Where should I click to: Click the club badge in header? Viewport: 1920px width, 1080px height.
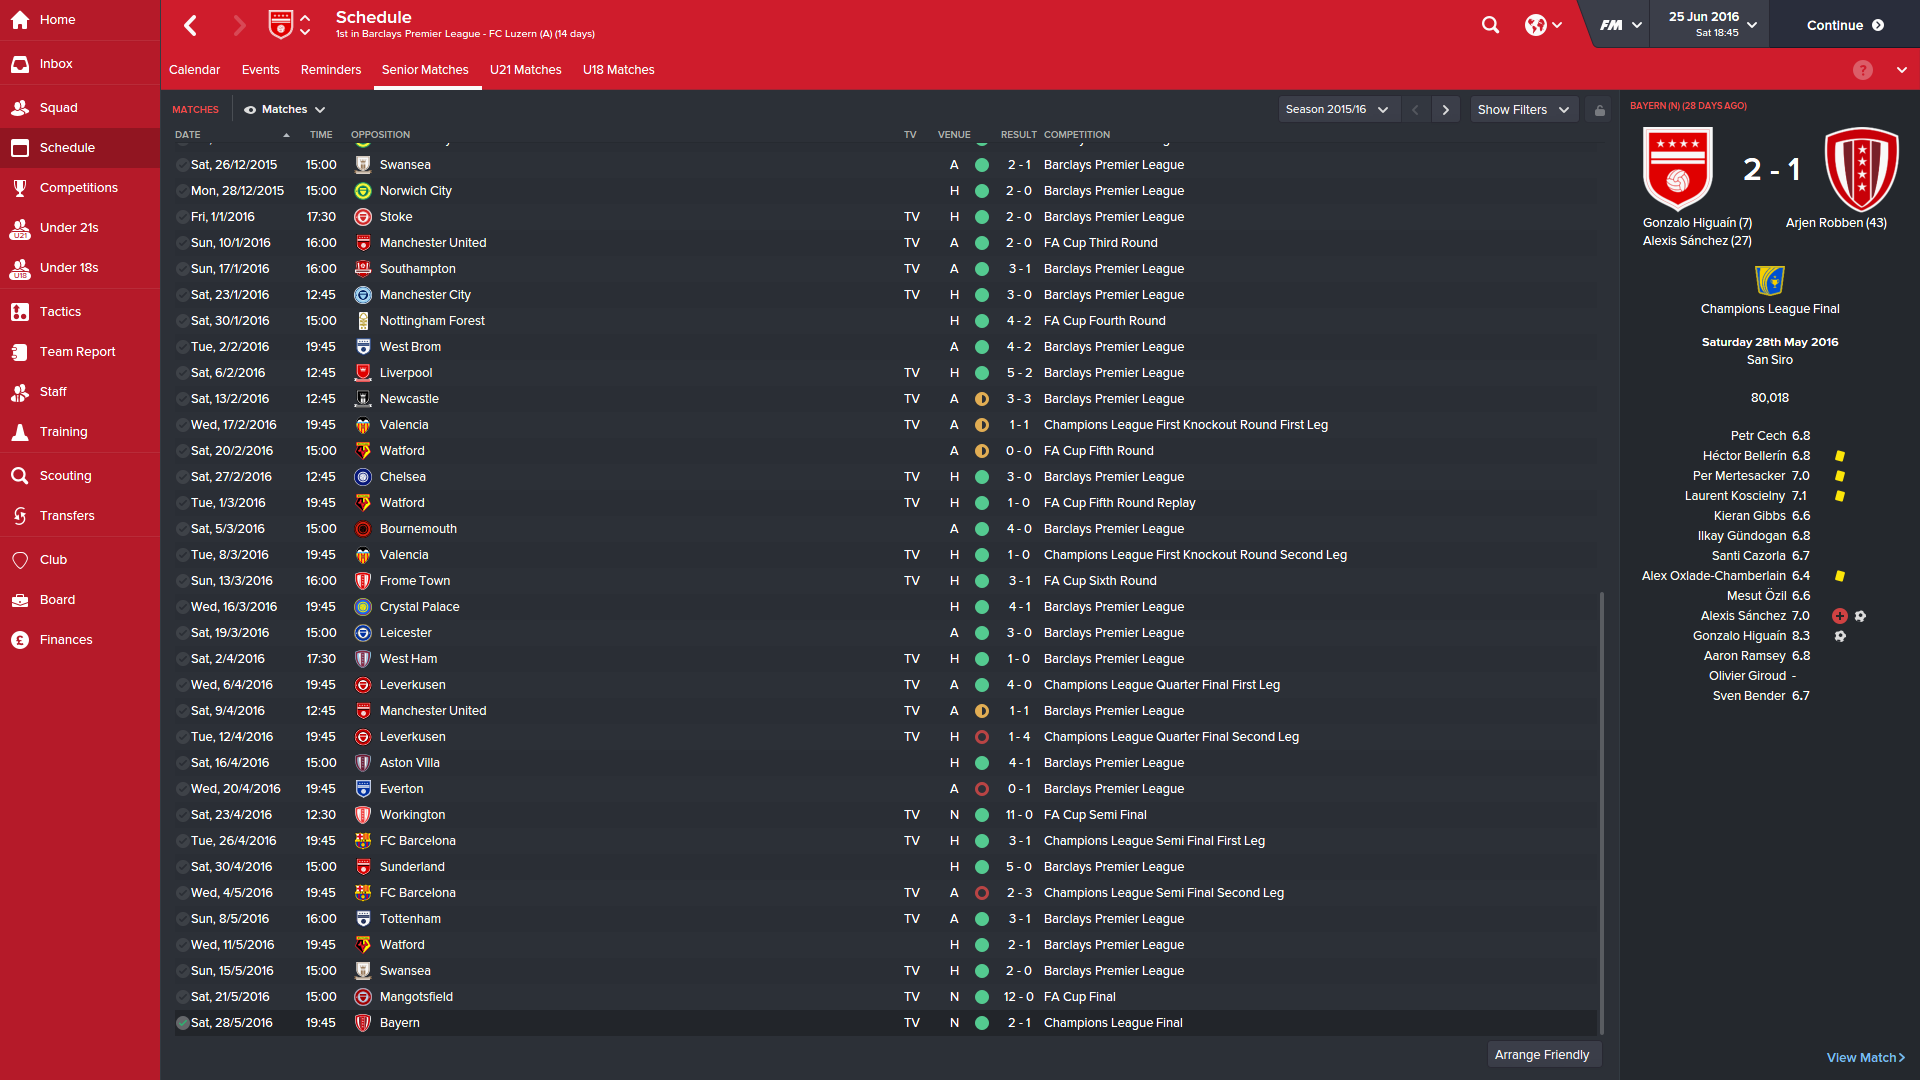[281, 24]
